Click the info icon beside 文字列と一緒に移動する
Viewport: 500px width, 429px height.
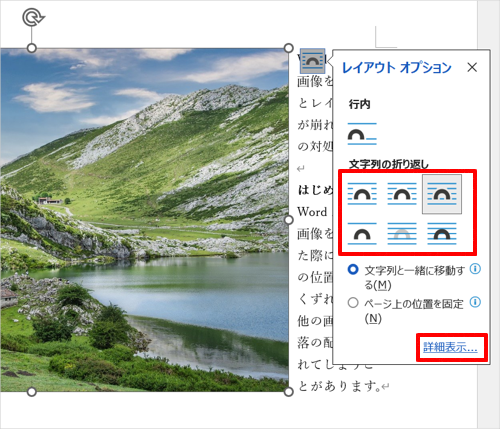click(475, 269)
